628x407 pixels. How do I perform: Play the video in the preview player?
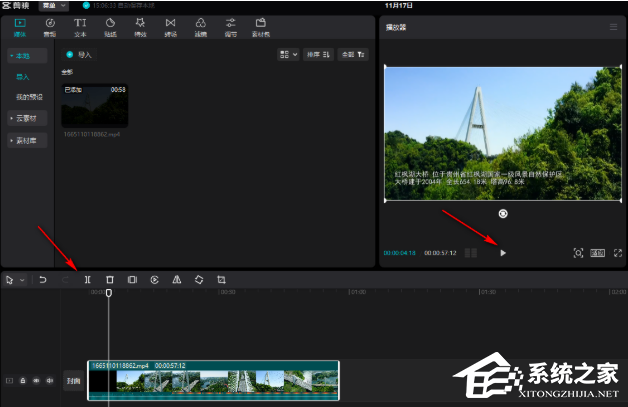pos(503,253)
